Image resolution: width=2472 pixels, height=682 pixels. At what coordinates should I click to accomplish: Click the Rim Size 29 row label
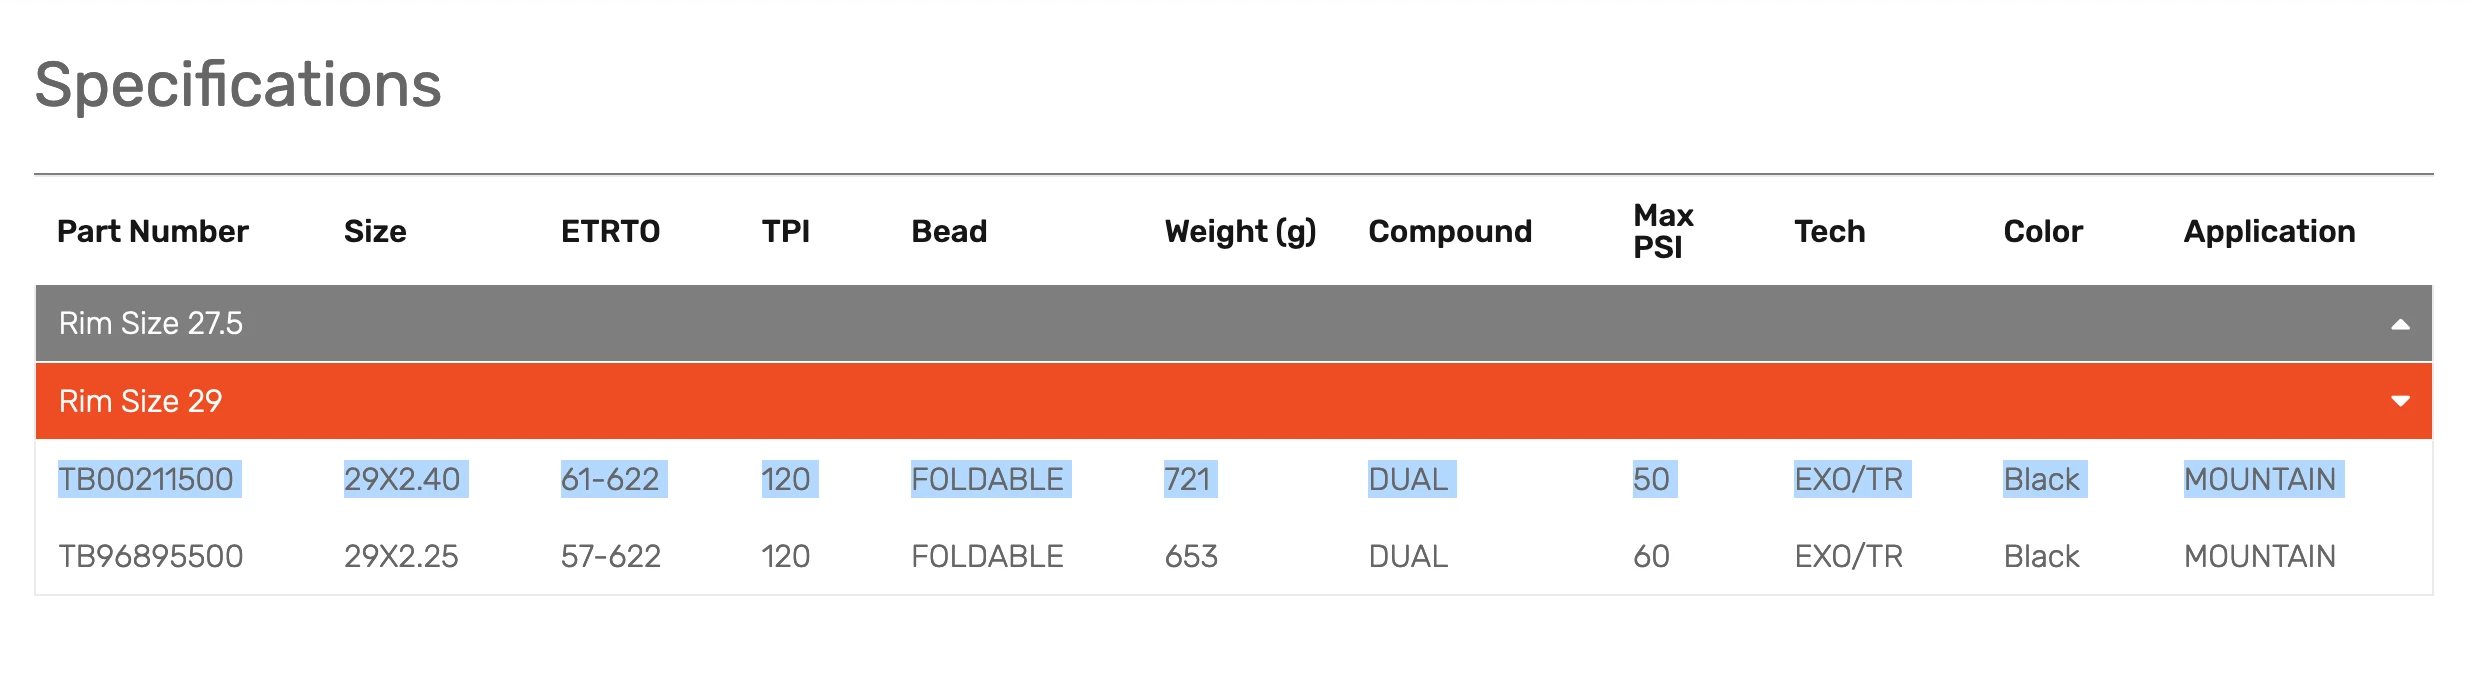[x=140, y=401]
